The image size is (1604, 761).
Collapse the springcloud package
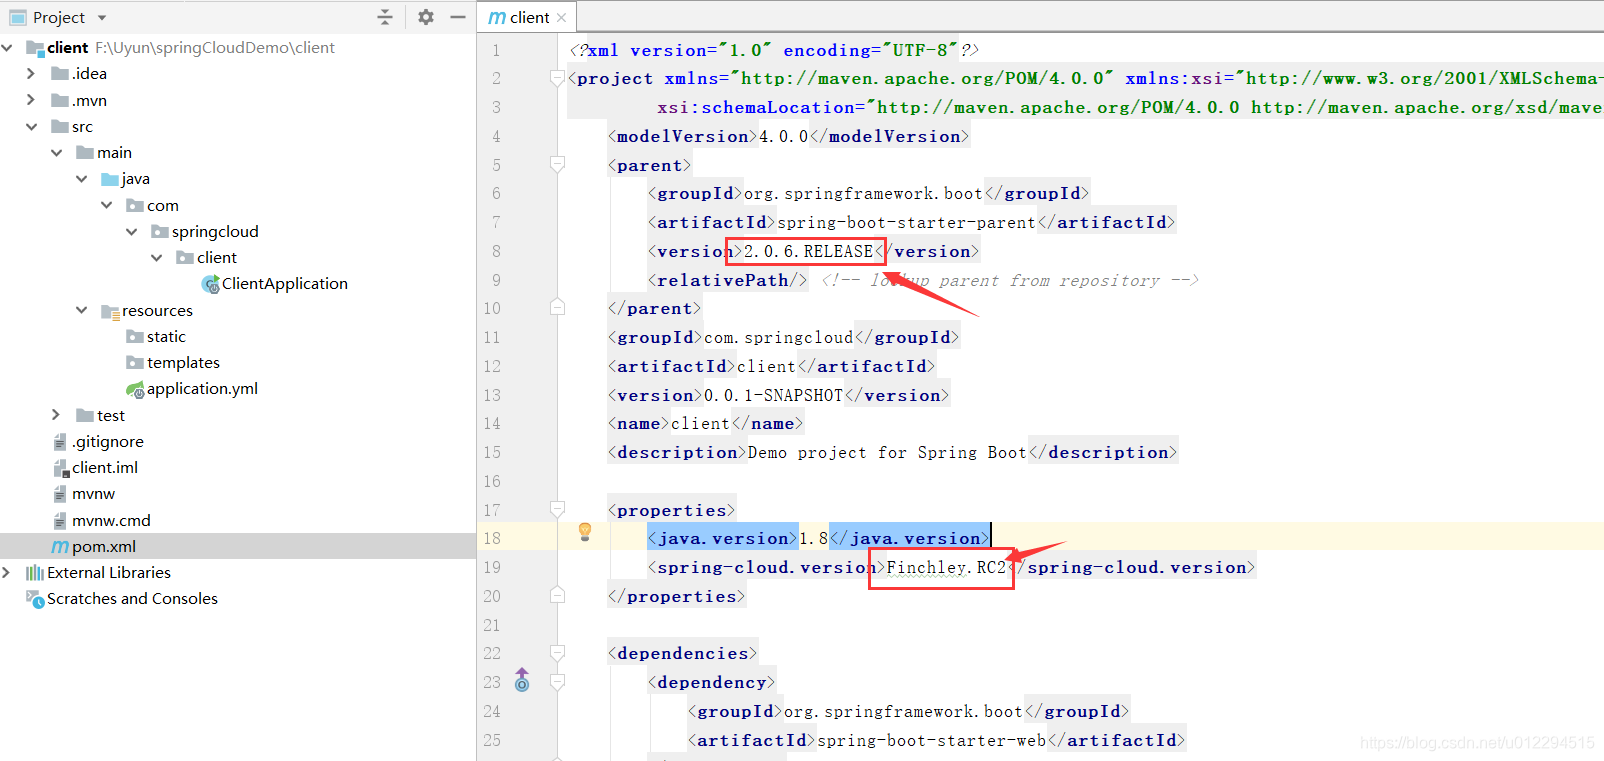tap(132, 231)
